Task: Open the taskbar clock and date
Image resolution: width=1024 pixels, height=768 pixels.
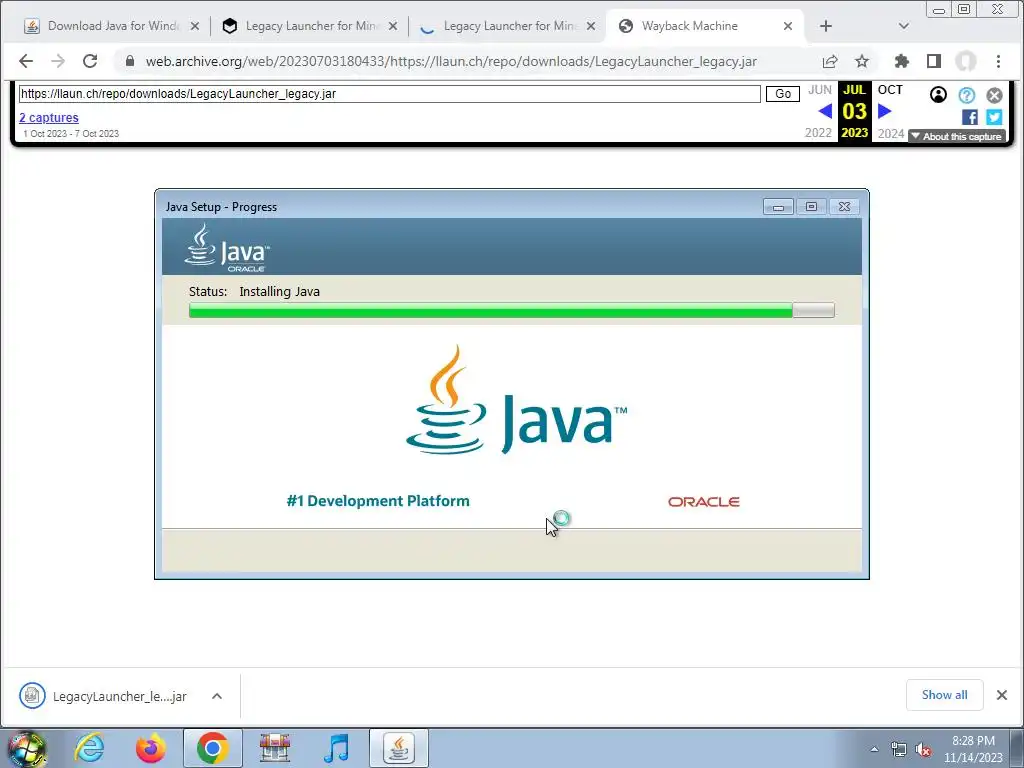Action: pyautogui.click(x=973, y=749)
